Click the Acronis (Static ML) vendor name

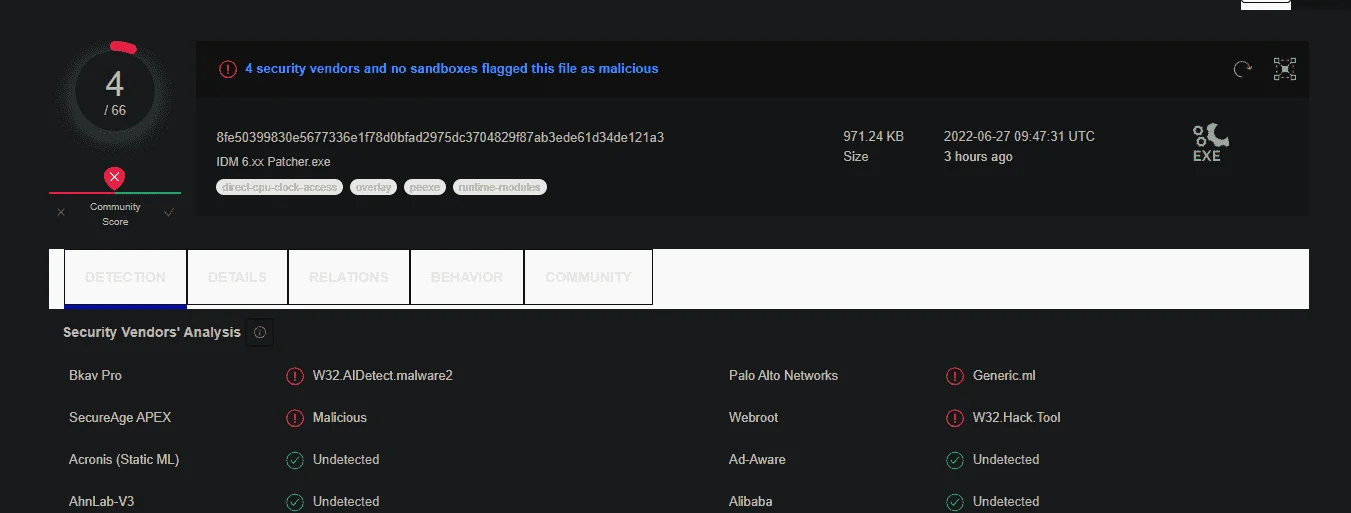tap(124, 460)
